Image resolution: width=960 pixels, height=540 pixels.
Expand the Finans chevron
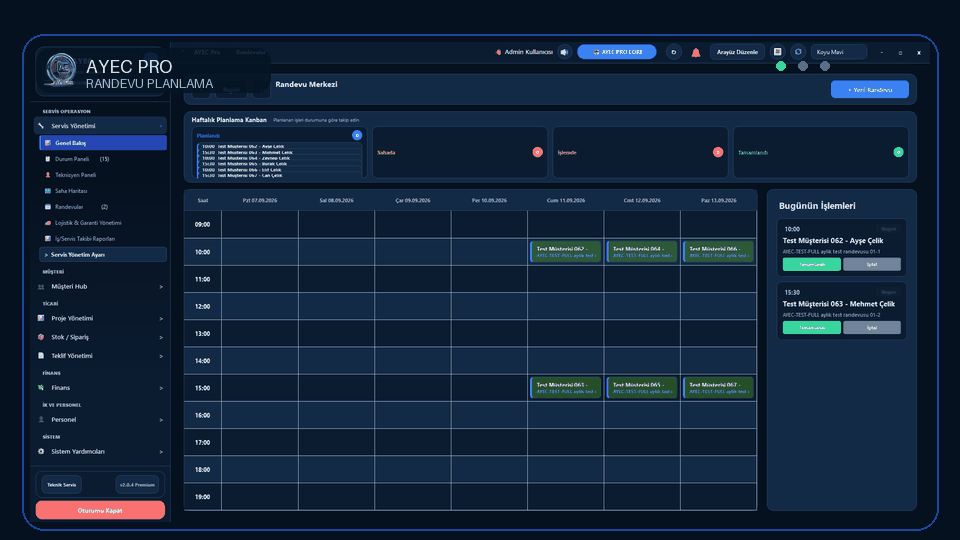coord(161,388)
